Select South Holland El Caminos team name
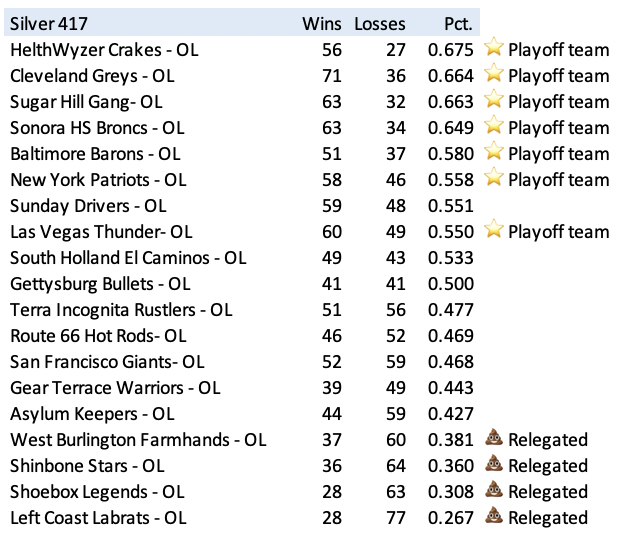Viewport: 624px width, 538px height. click(127, 257)
